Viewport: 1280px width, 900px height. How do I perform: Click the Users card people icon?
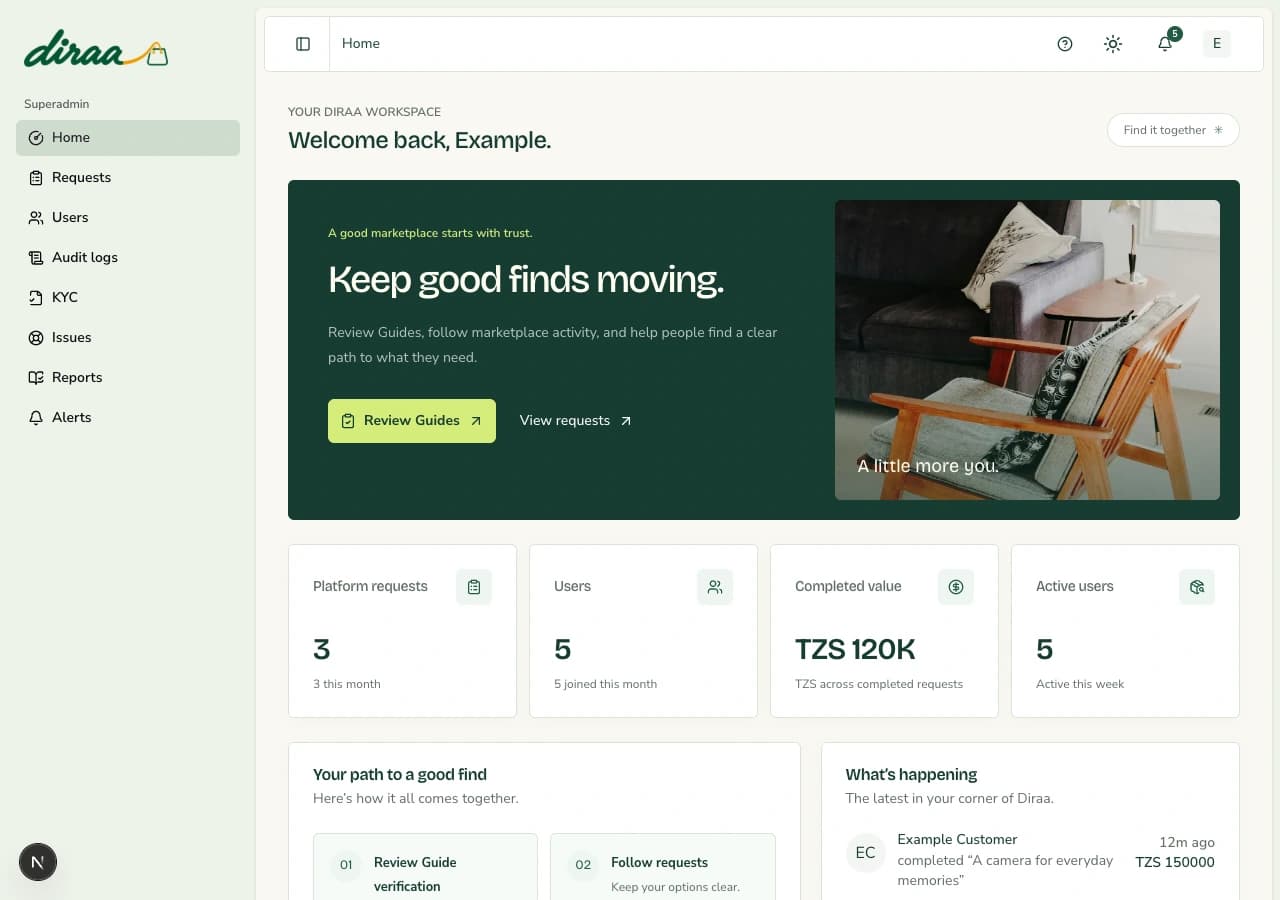click(x=715, y=587)
